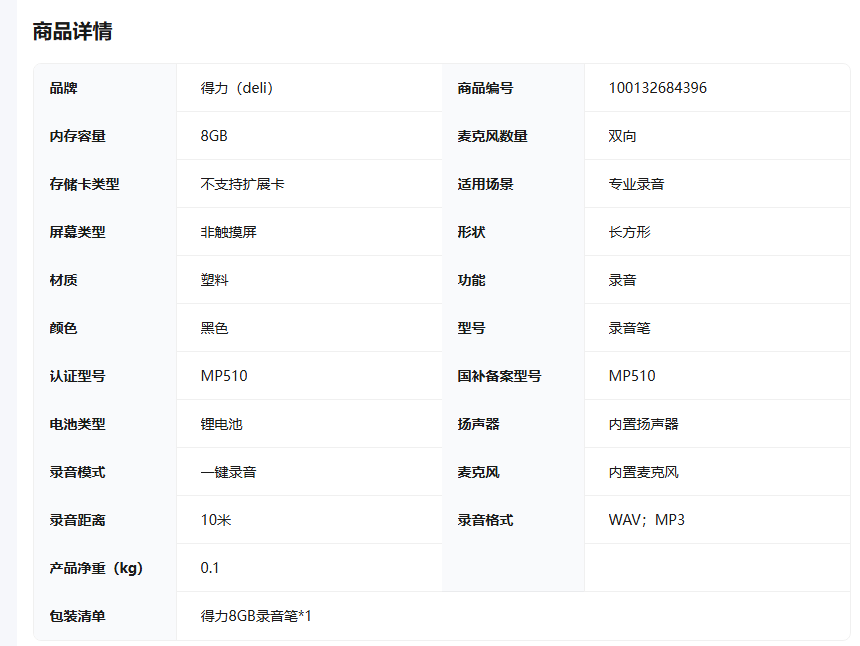This screenshot has height=646, width=860.
Task: Click the 得力8GB录音笔*1 value
Action: point(256,616)
